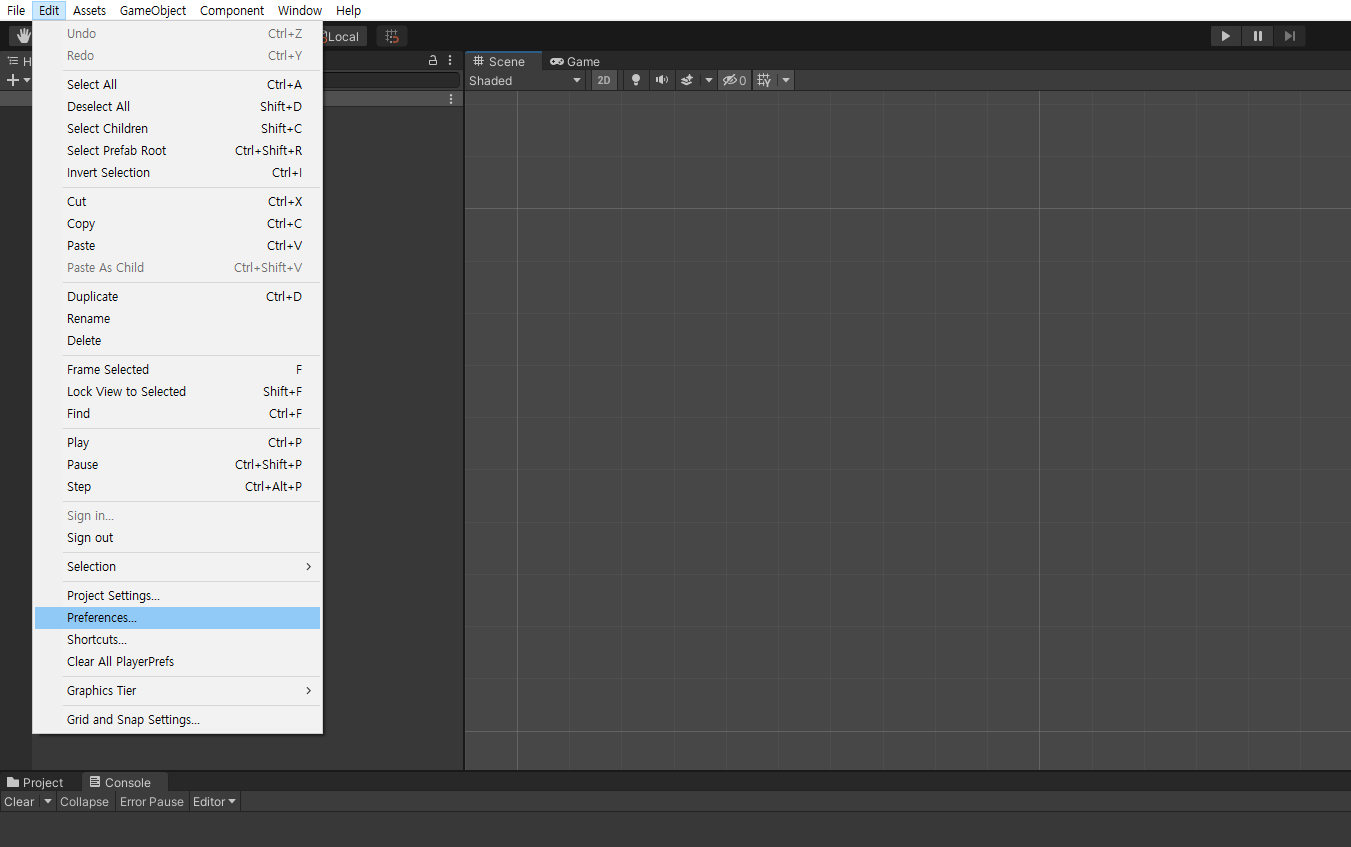1351x847 pixels.
Task: Open the kebab menu on the Hierarchy scene row
Action: click(x=451, y=99)
